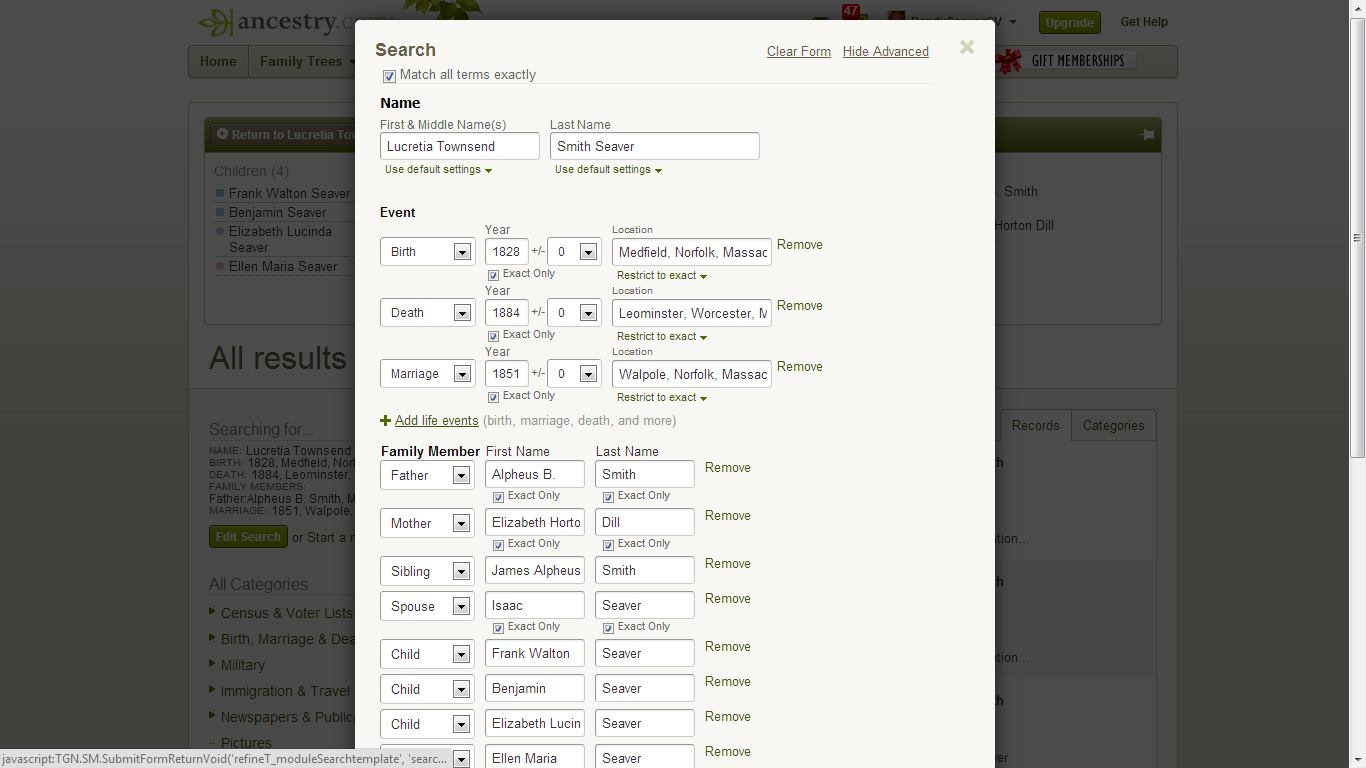Toggle Exact Only under Spouse first name Isaac

(498, 628)
